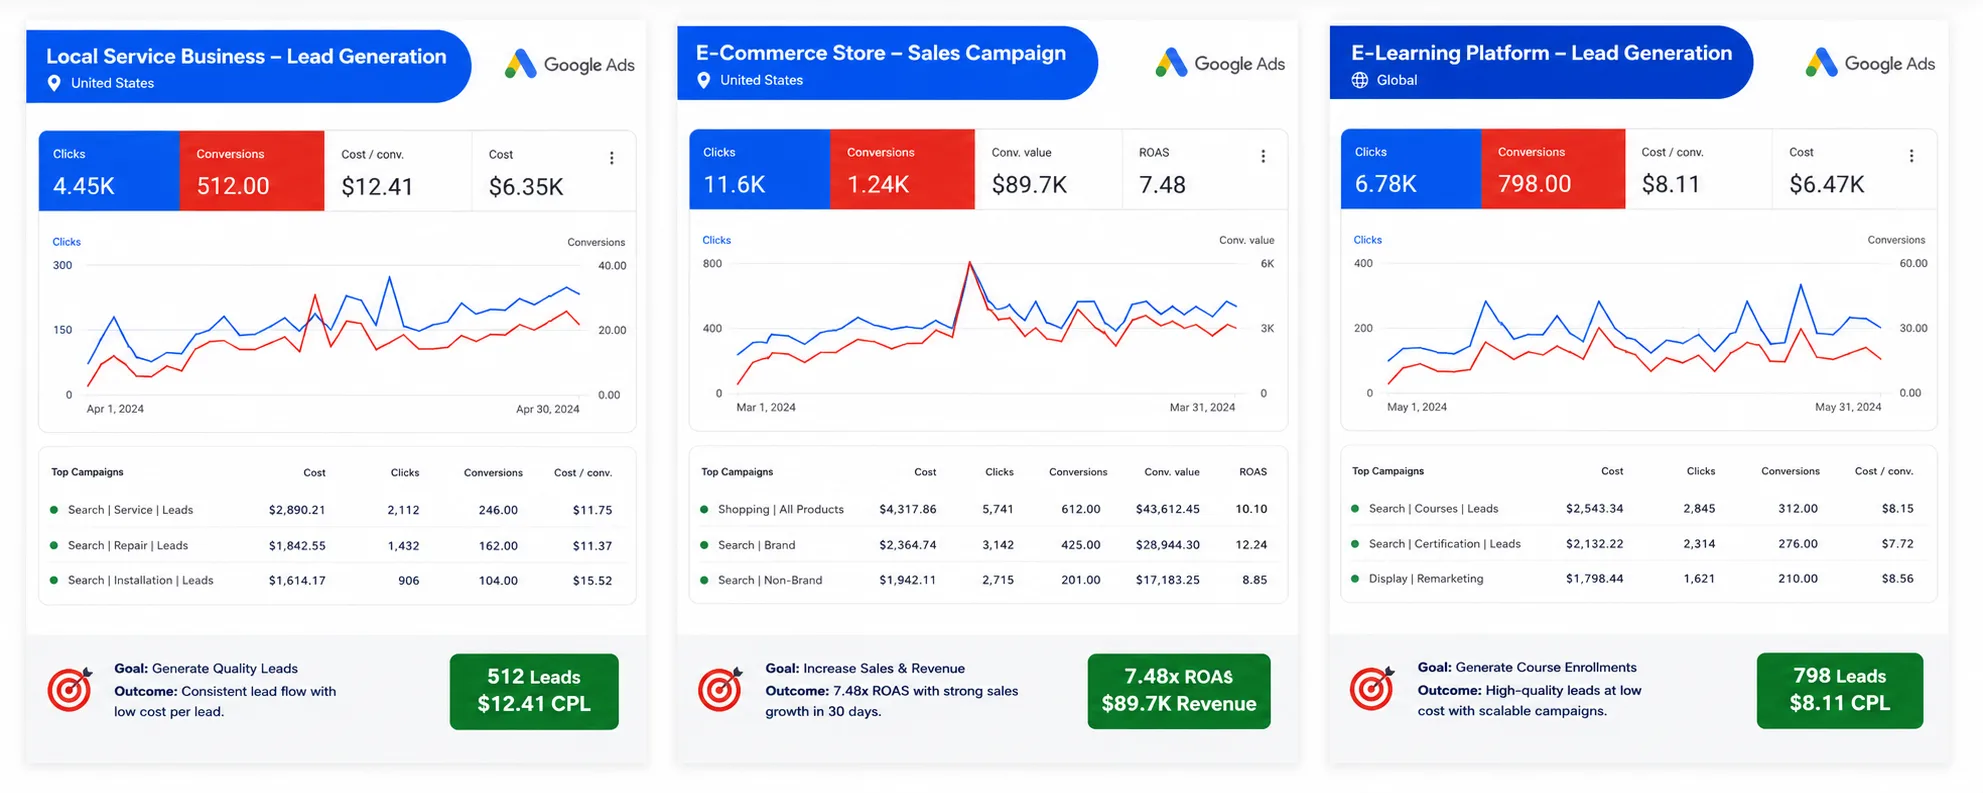The width and height of the screenshot is (1983, 793).
Task: Select the Cost / conv. $12.41 tile
Action: coord(398,171)
